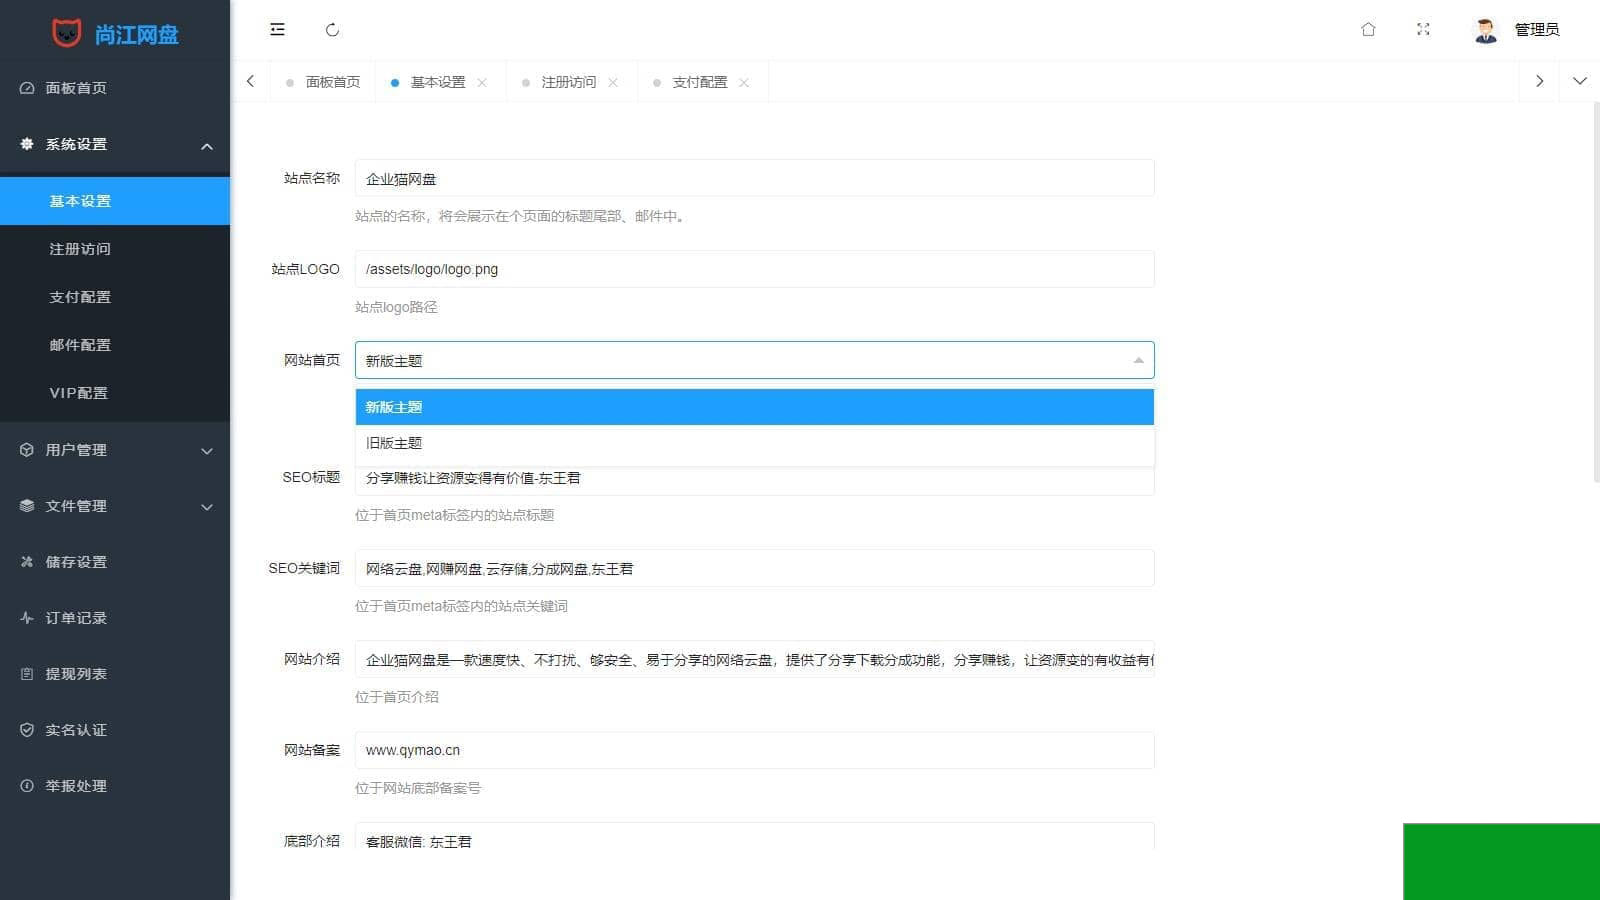Screen dimensions: 1600x900
Task: Focus the 站点LOGO path field
Action: [x=755, y=269]
